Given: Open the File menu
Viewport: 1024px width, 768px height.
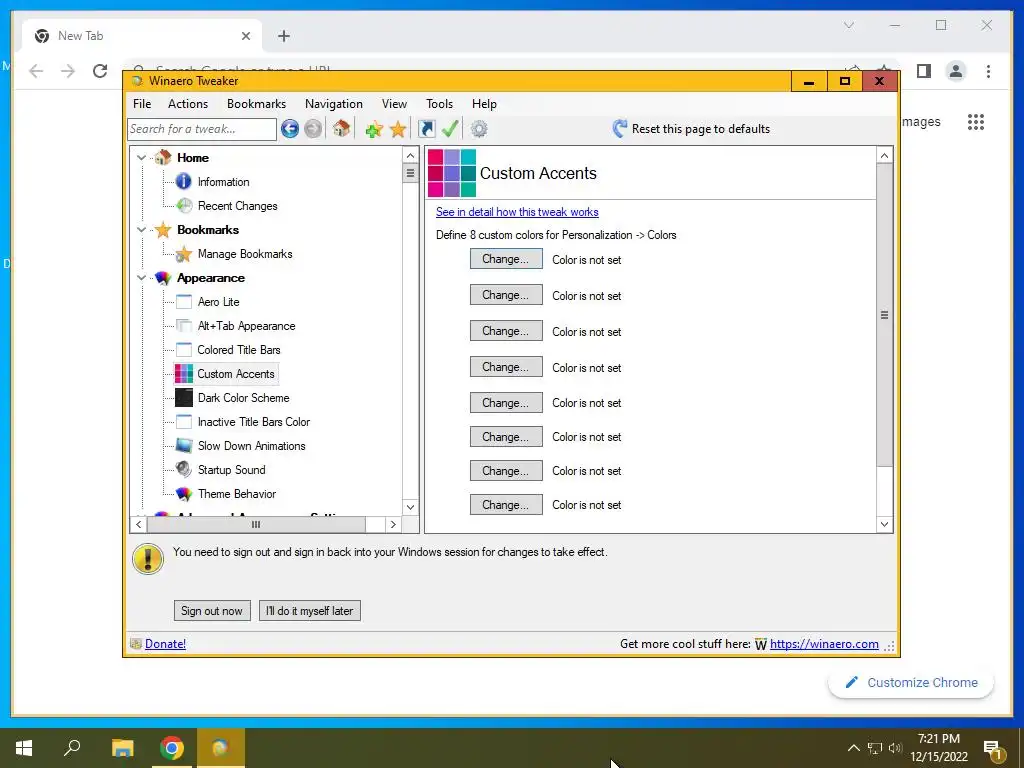Looking at the screenshot, I should [142, 104].
